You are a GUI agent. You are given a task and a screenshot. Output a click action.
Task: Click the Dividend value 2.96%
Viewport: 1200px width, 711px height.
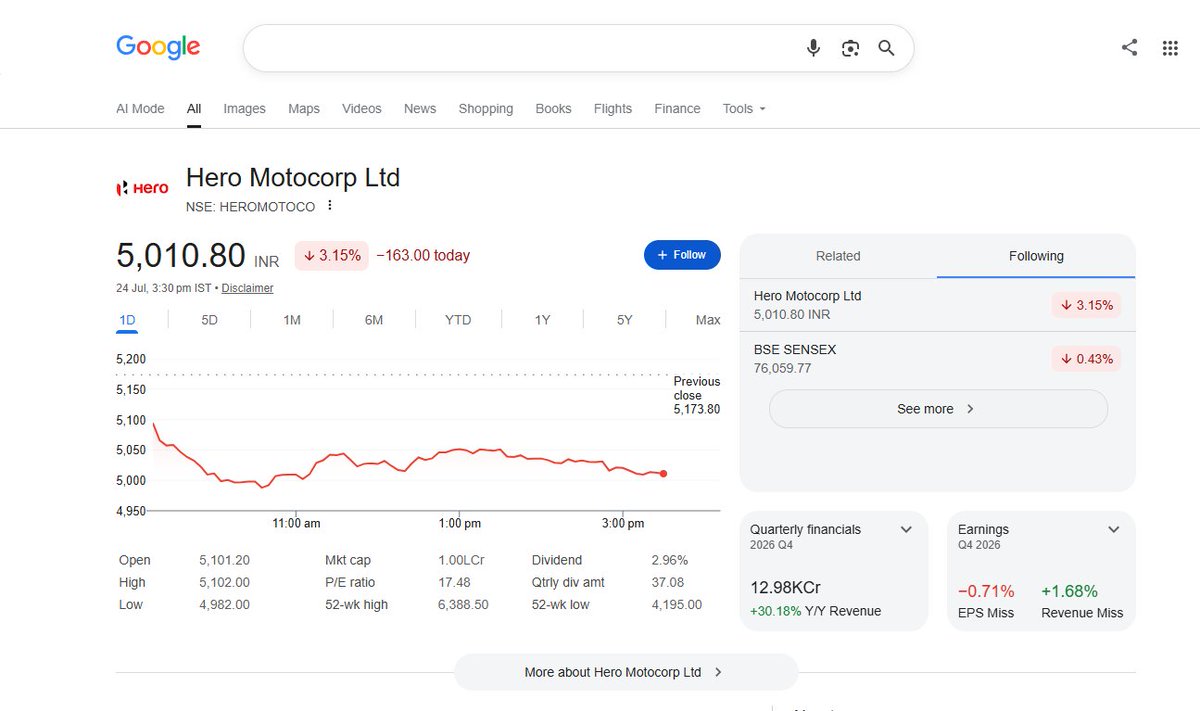pyautogui.click(x=669, y=560)
